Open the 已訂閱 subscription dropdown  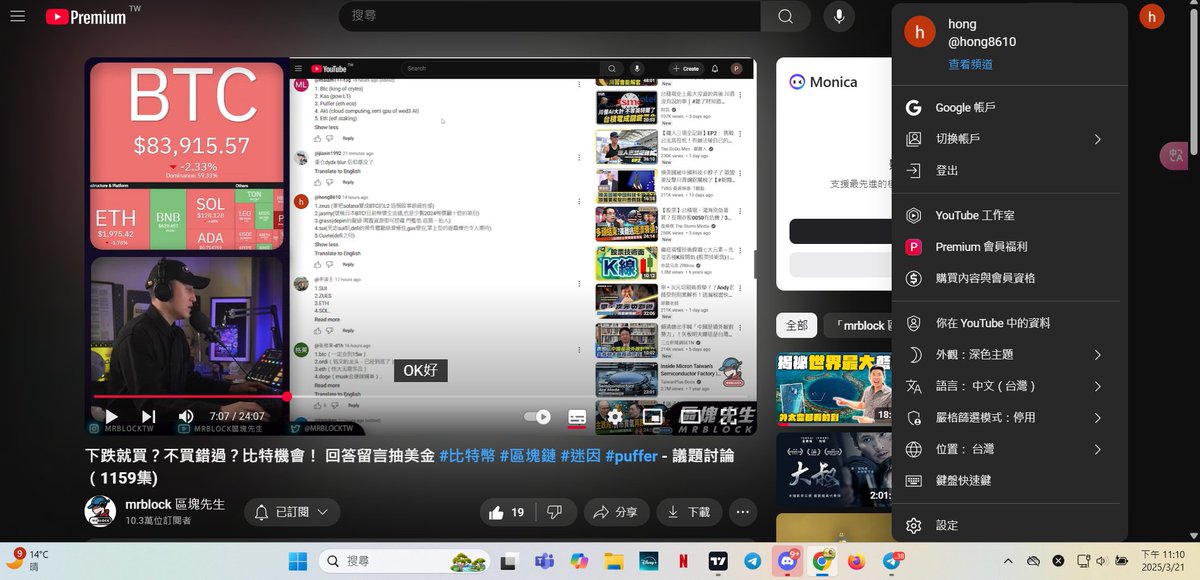(292, 512)
